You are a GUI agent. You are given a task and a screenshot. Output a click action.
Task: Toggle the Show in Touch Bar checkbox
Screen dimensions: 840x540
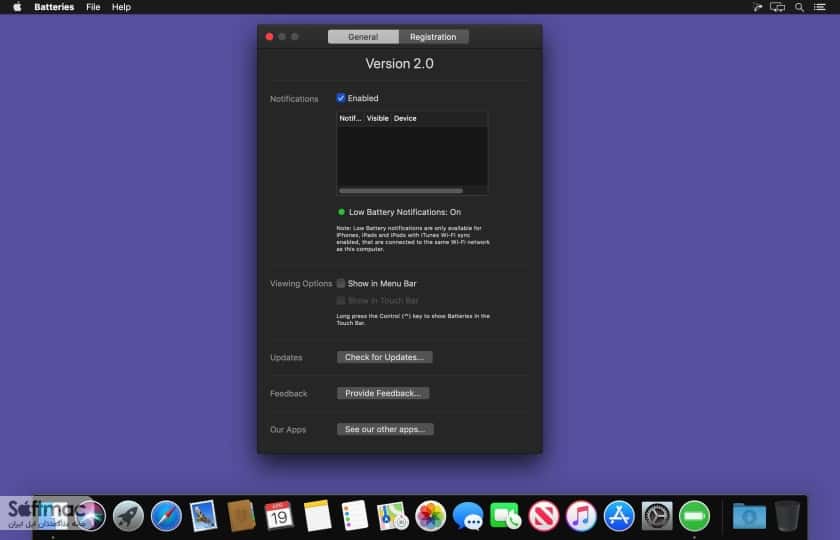[341, 301]
